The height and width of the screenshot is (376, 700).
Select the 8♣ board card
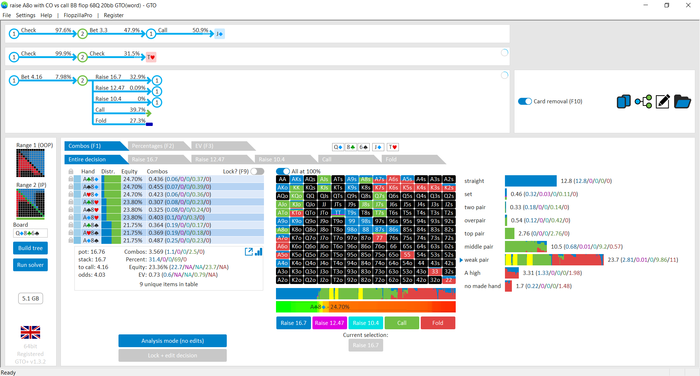tap(351, 147)
